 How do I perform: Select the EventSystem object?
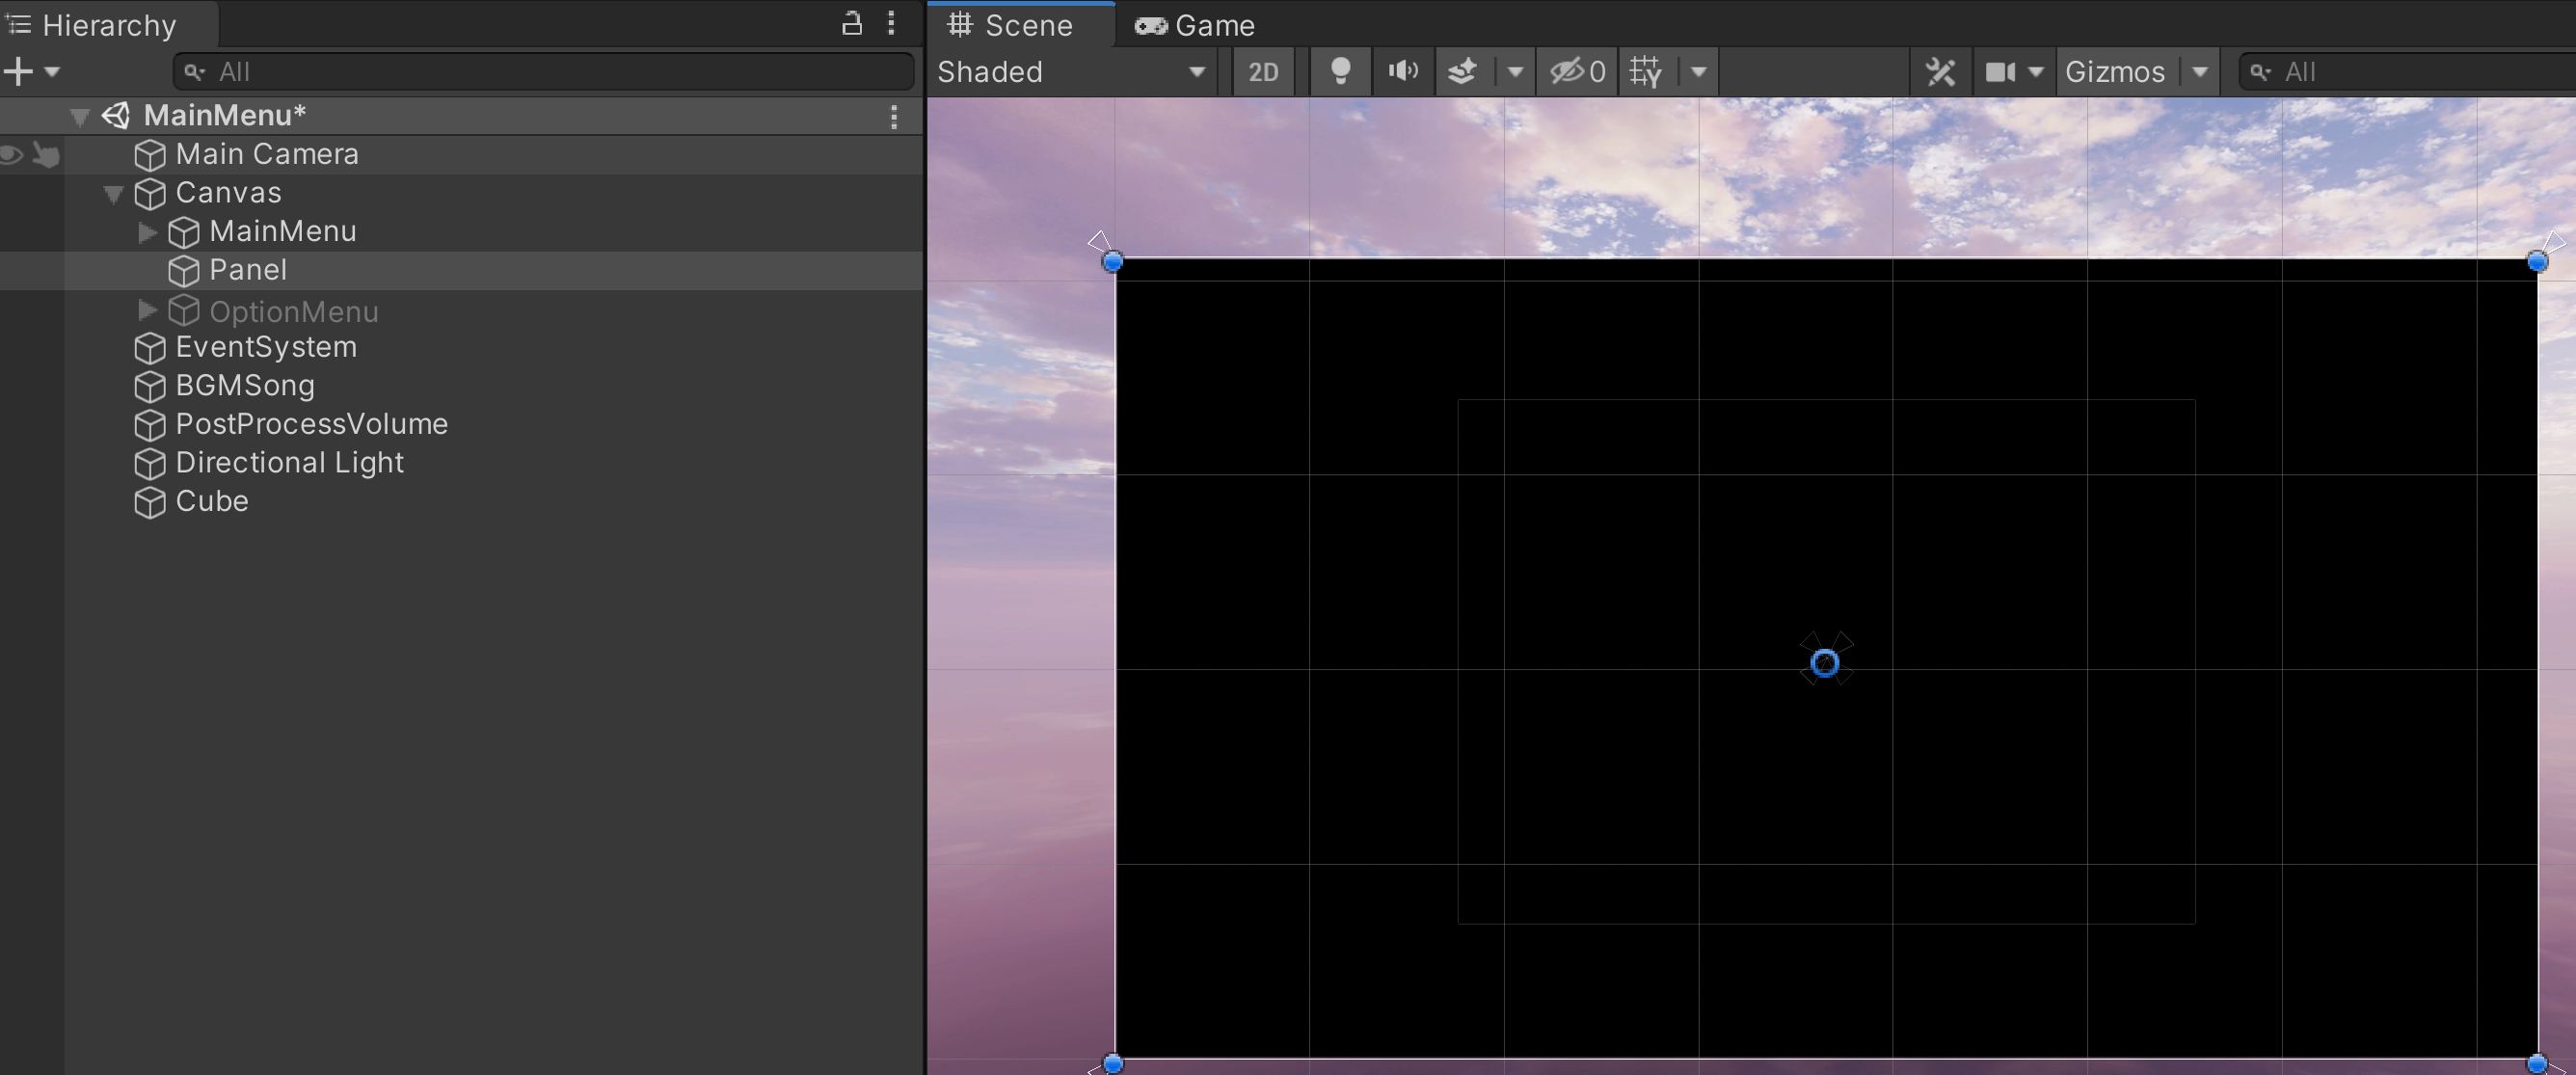266,347
